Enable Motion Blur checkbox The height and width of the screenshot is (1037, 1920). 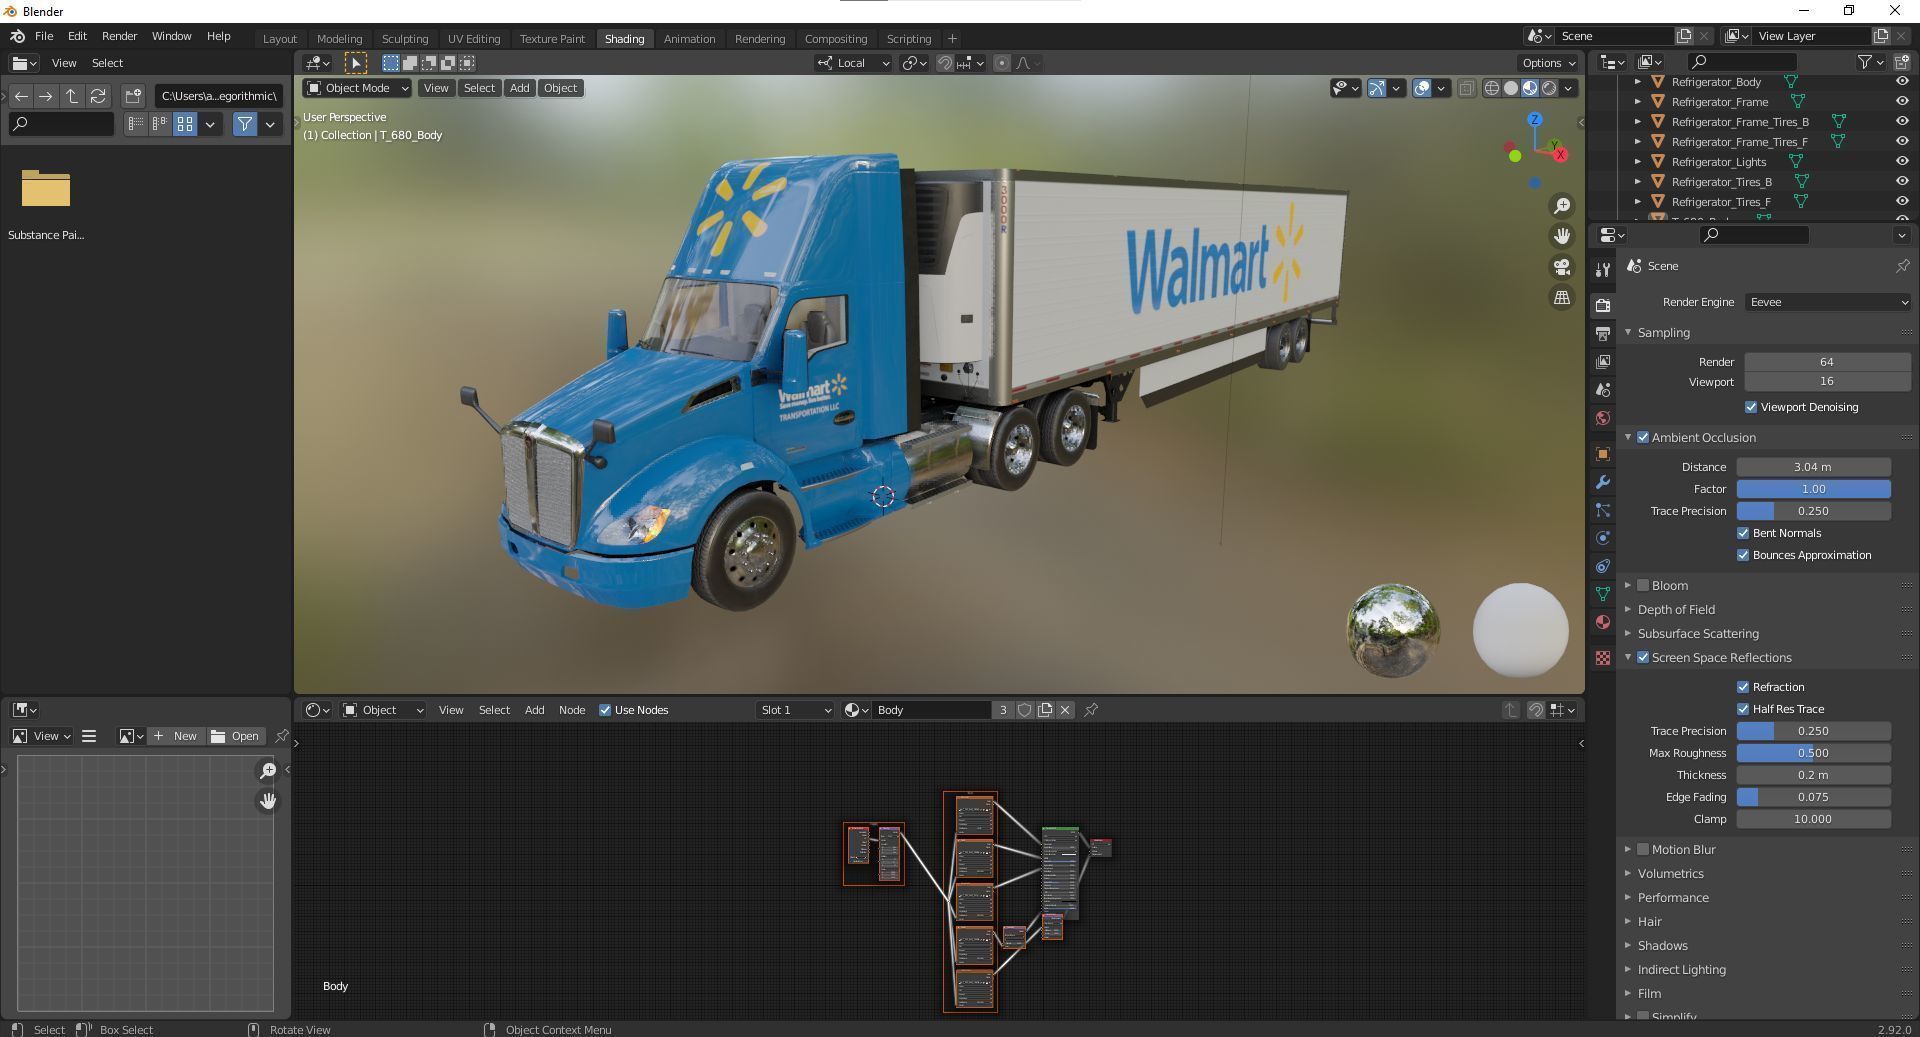(x=1643, y=849)
